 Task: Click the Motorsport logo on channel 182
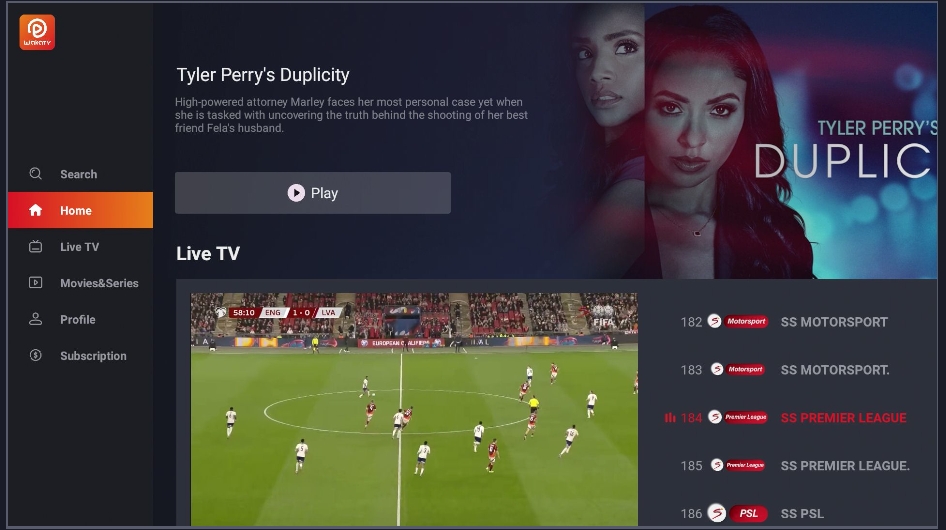click(737, 322)
